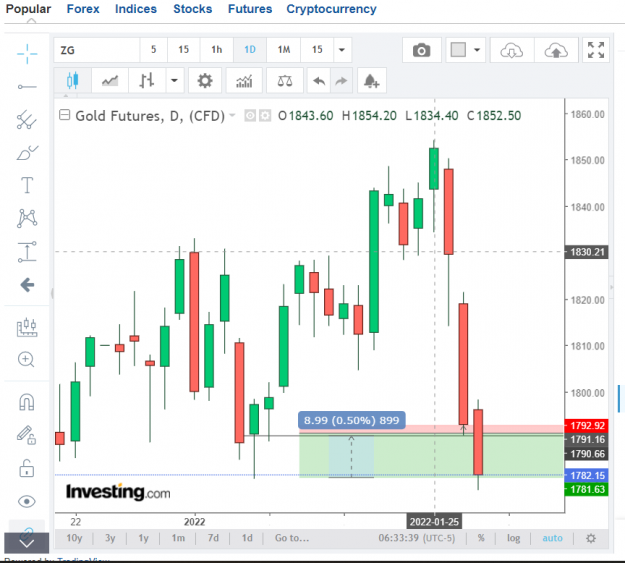This screenshot has height=563, width=625.
Task: Activate the zoom in tool
Action: click(26, 360)
